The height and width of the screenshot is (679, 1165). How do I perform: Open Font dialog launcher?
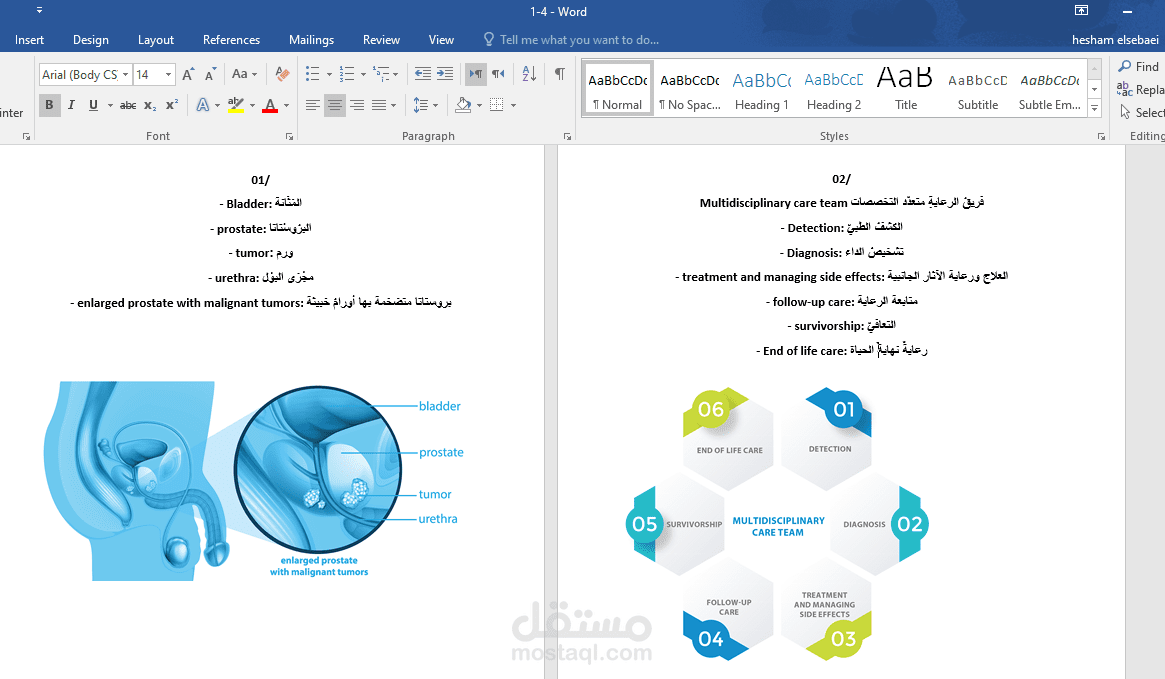click(290, 137)
